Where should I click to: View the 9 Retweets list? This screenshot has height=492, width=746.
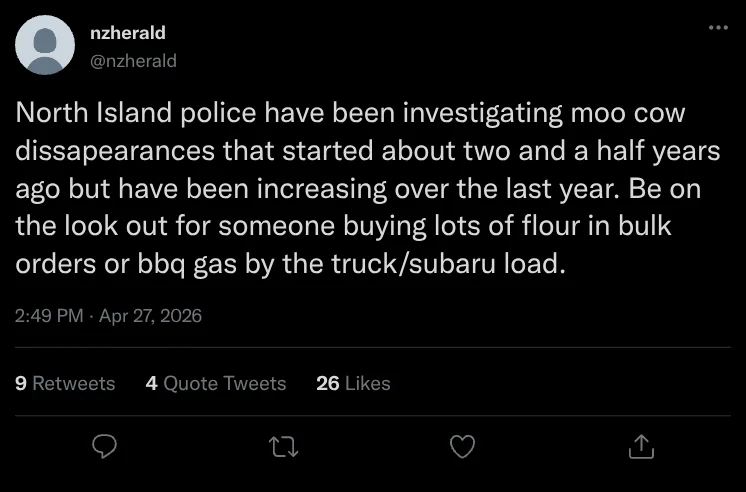point(66,383)
